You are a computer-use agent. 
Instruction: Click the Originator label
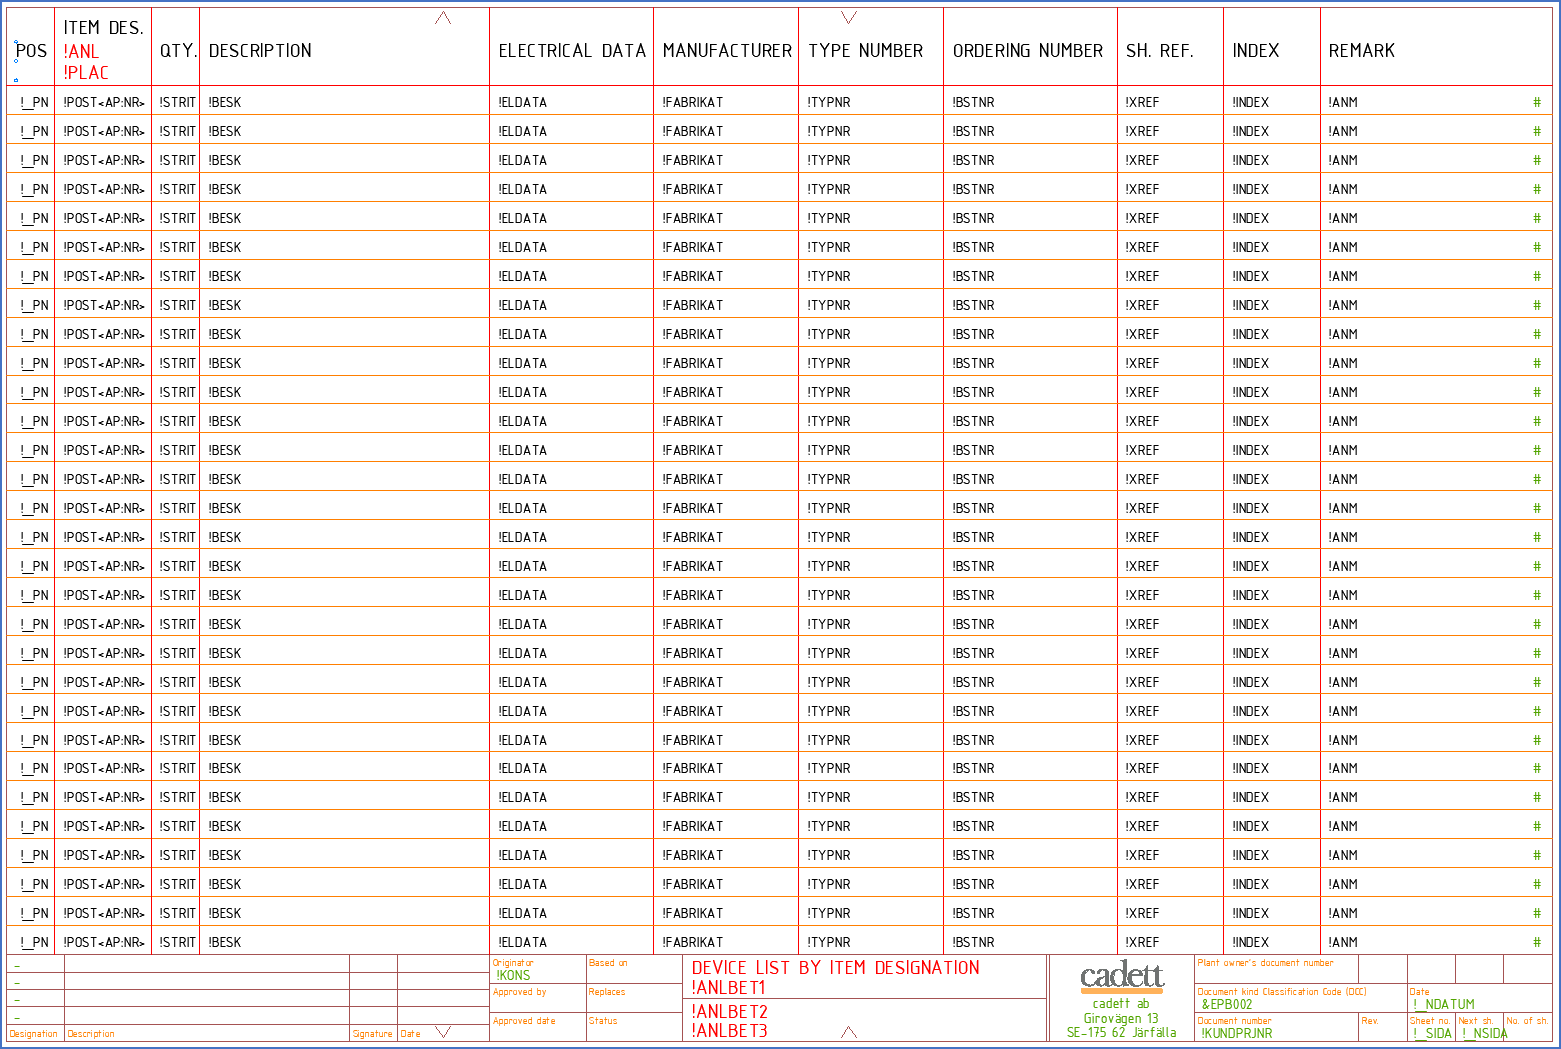point(513,963)
